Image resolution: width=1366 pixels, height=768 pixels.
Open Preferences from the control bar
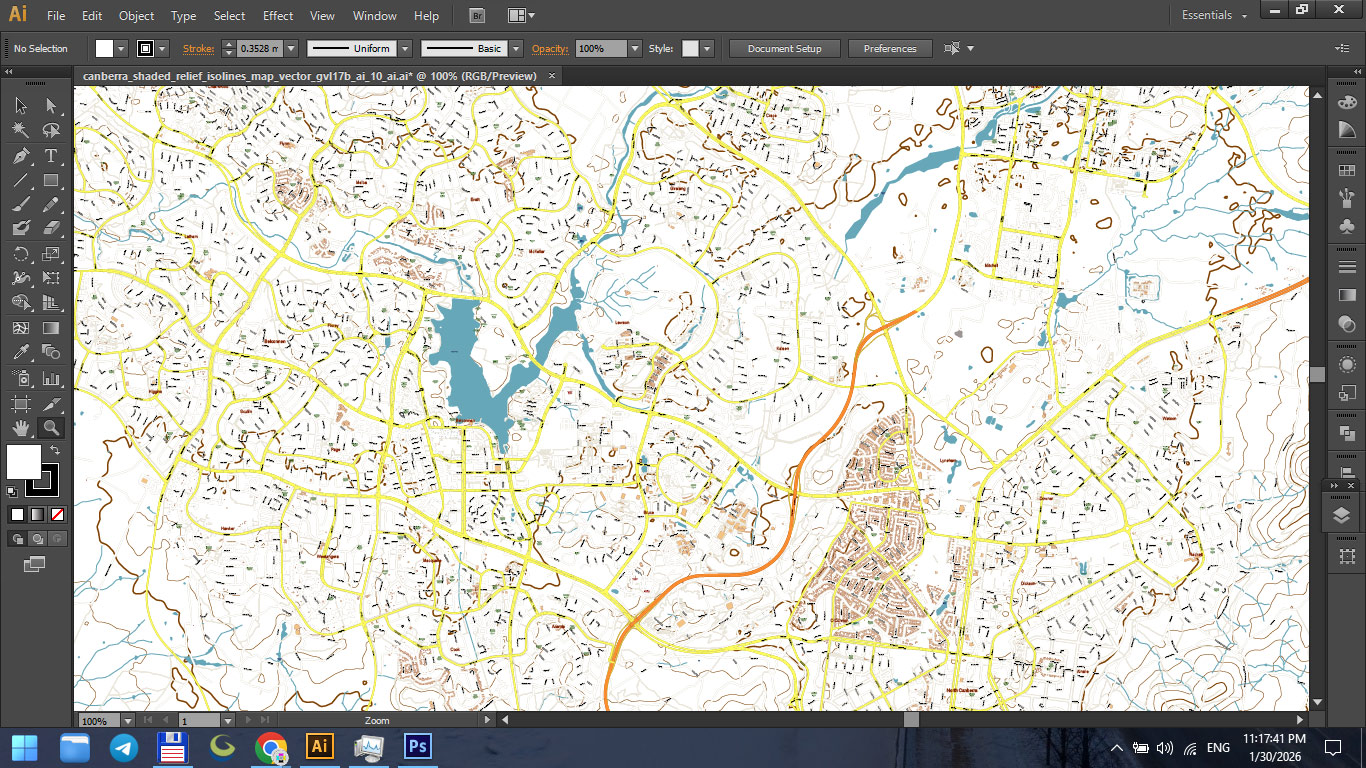click(889, 48)
